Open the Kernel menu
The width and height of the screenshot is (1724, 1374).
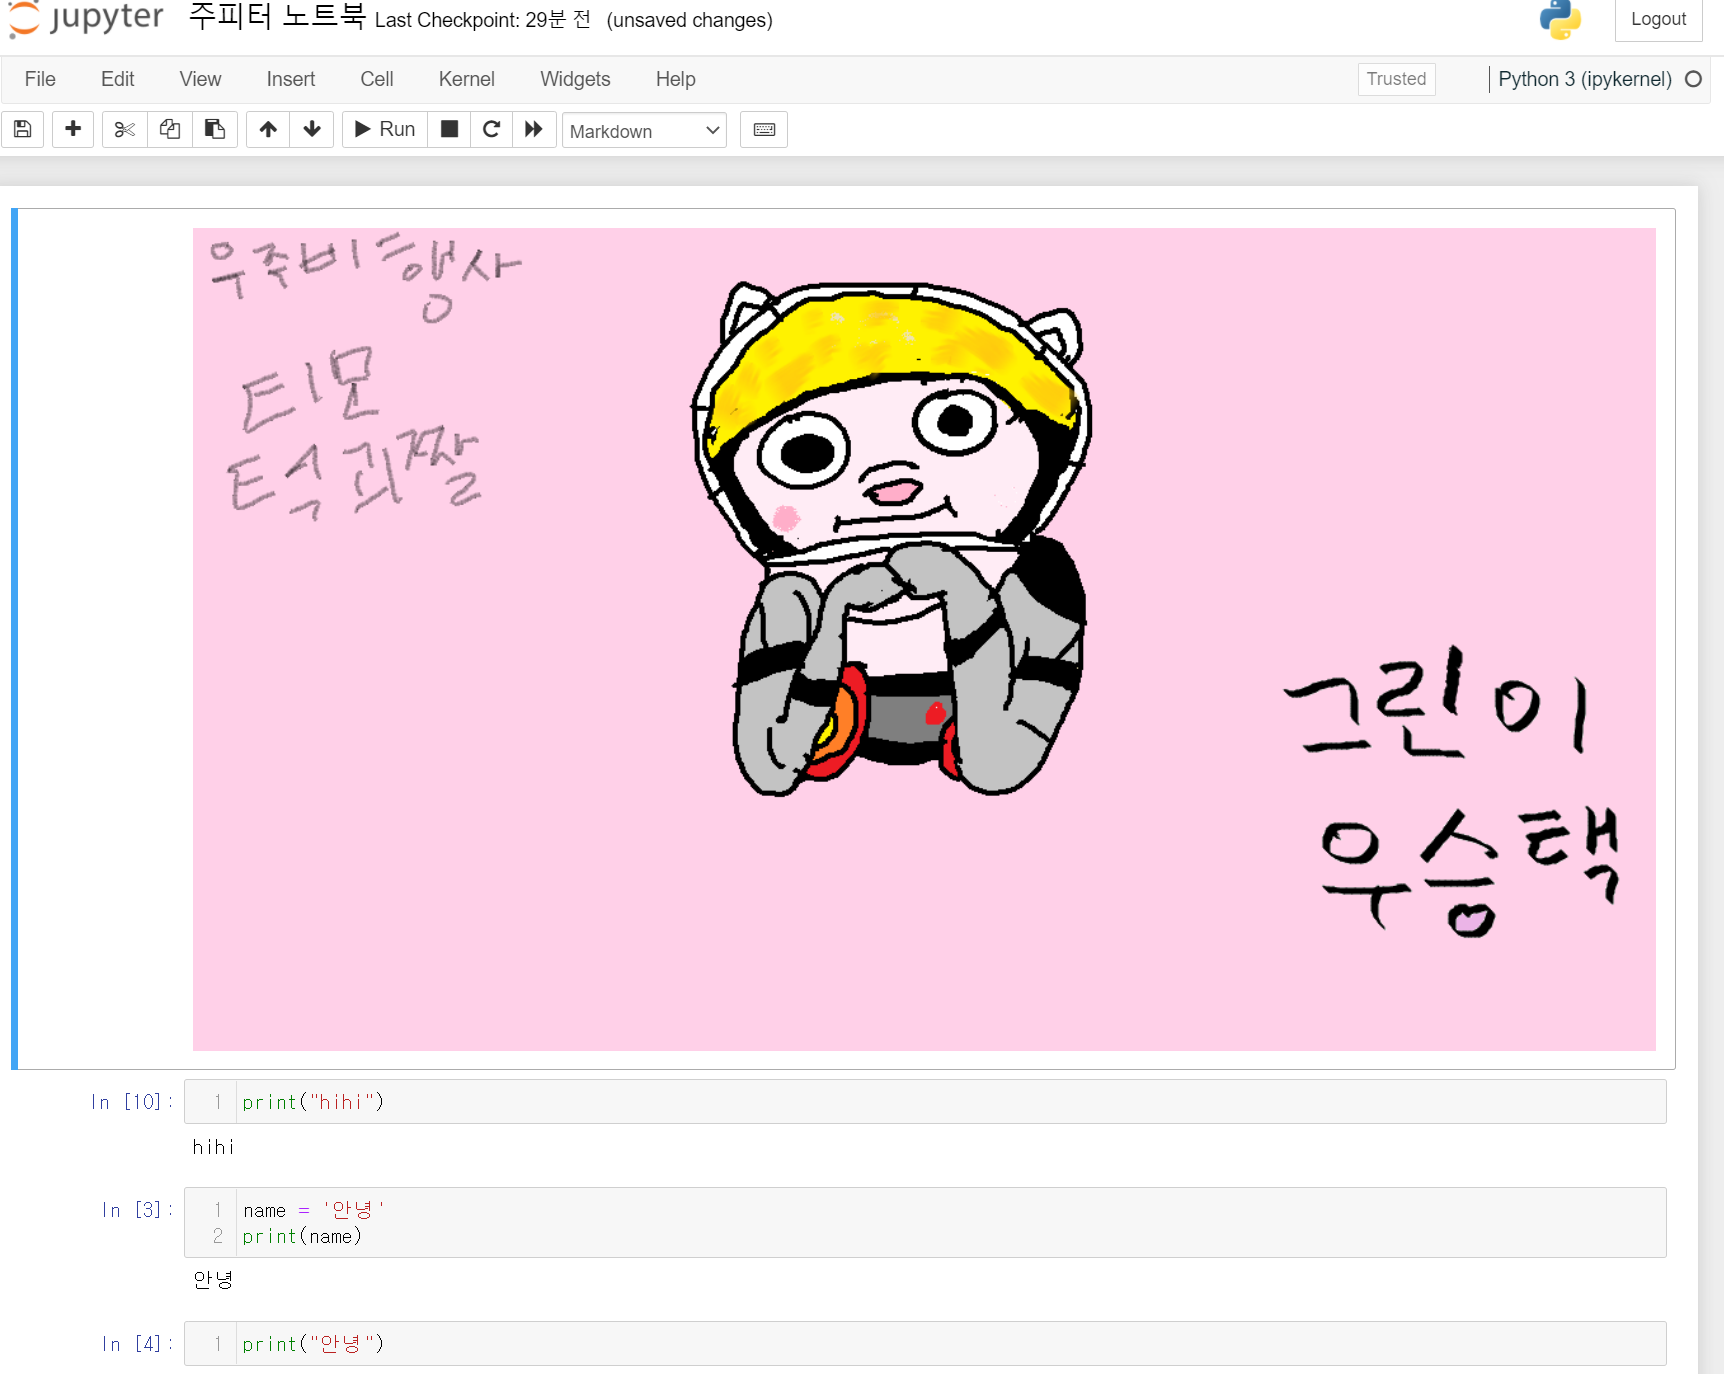pyautogui.click(x=467, y=79)
